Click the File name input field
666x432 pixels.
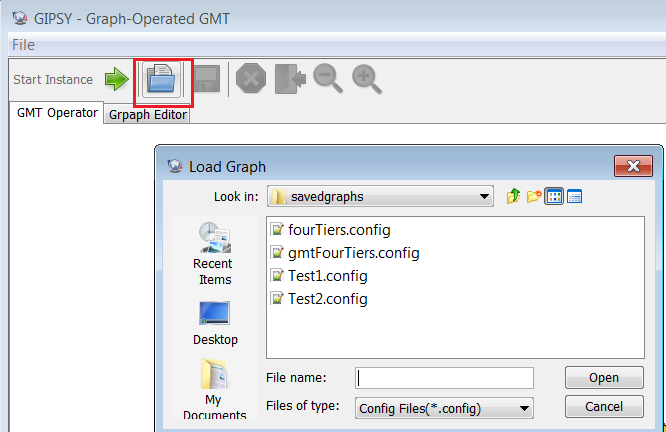(444, 378)
